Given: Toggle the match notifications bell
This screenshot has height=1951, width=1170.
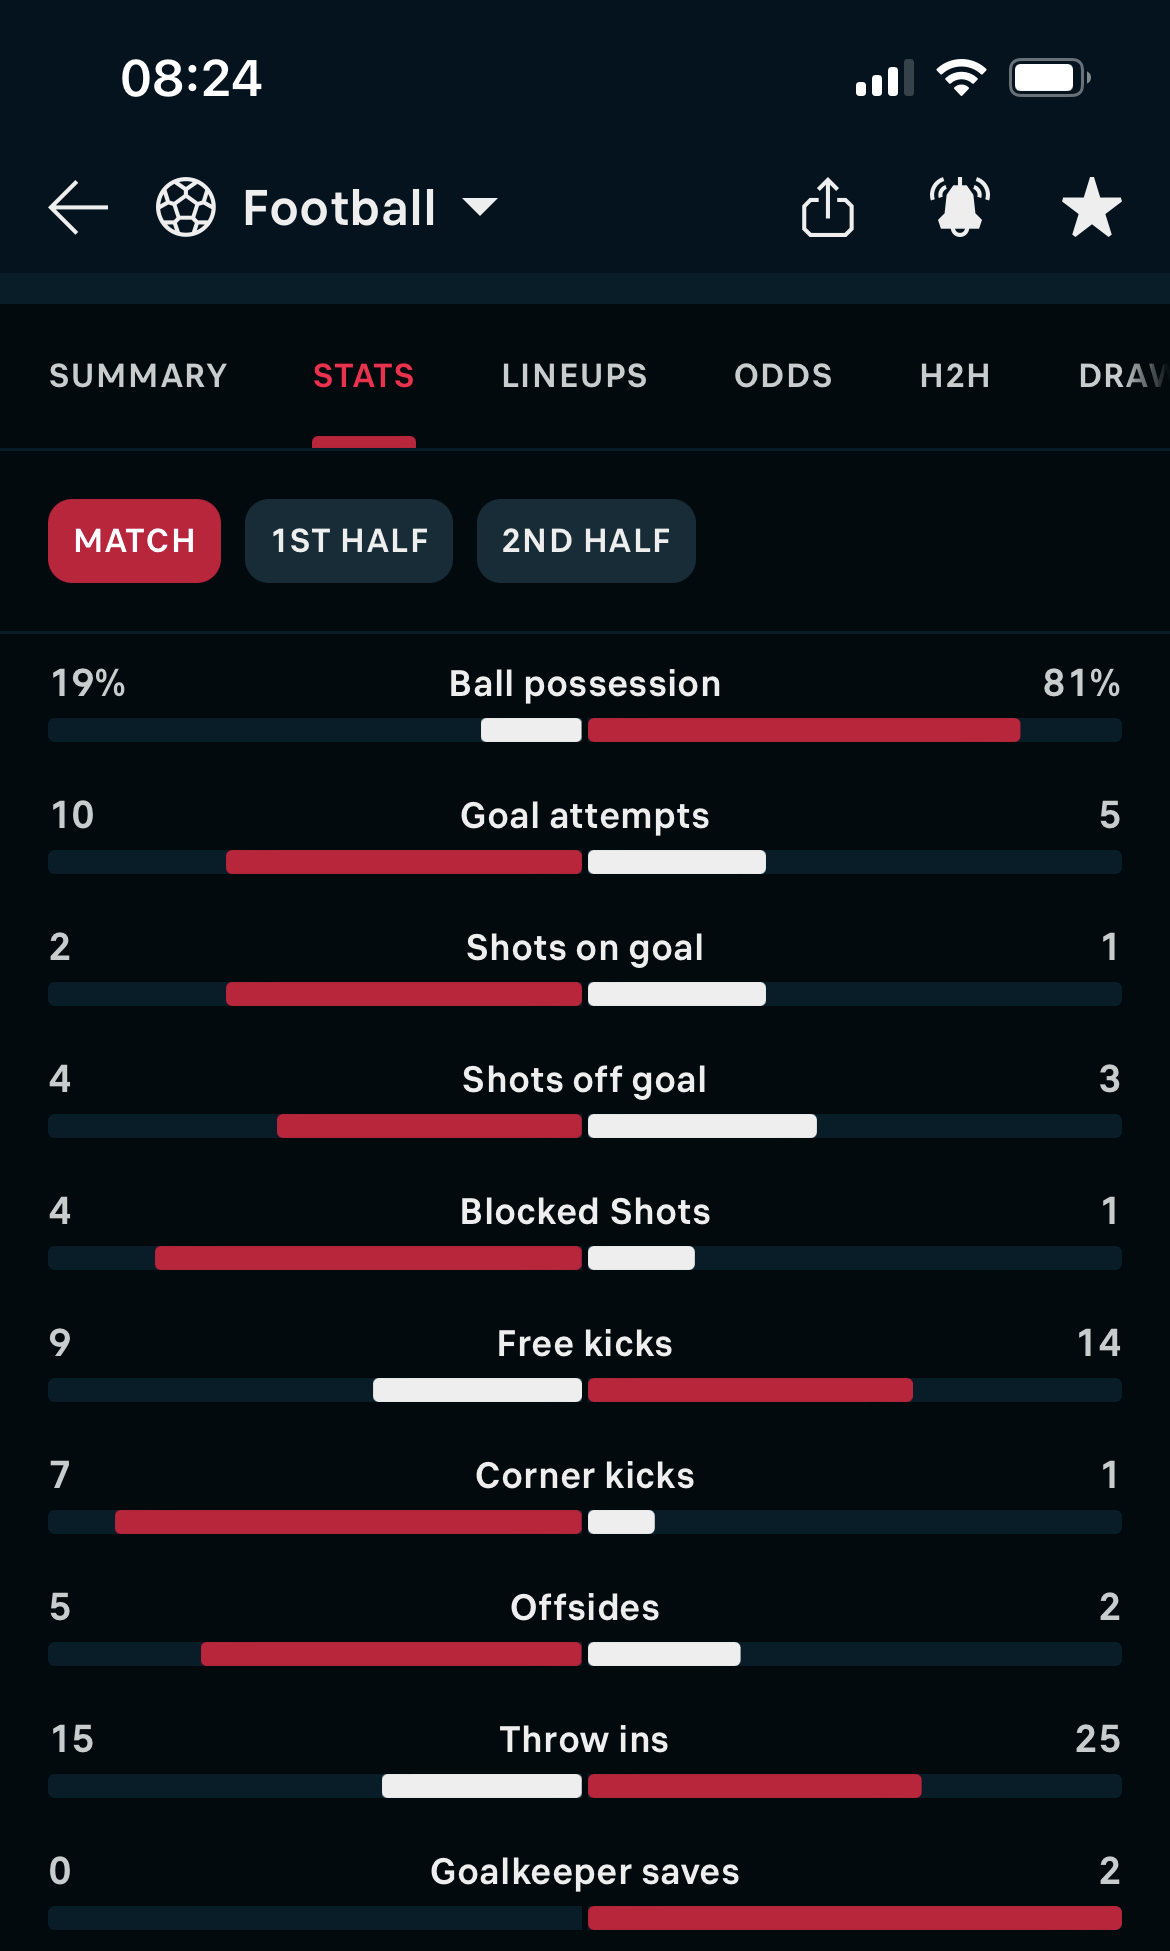Looking at the screenshot, I should click(x=960, y=207).
